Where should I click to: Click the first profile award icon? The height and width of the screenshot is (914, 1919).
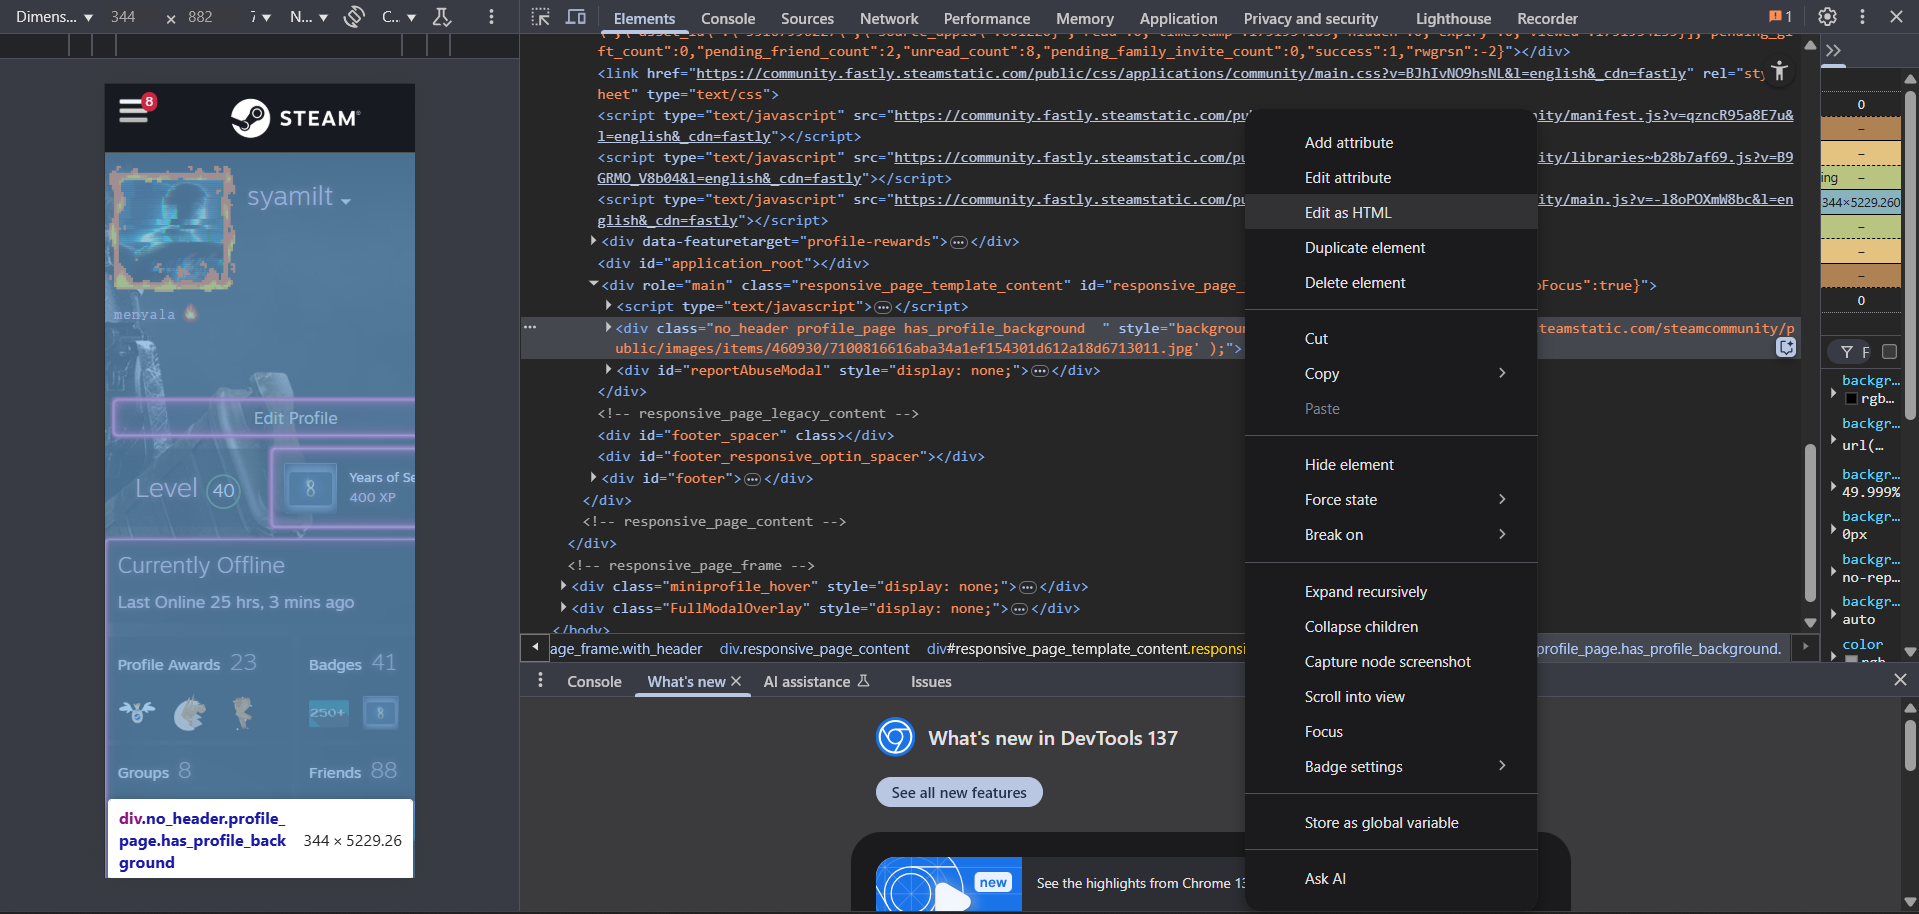point(137,713)
